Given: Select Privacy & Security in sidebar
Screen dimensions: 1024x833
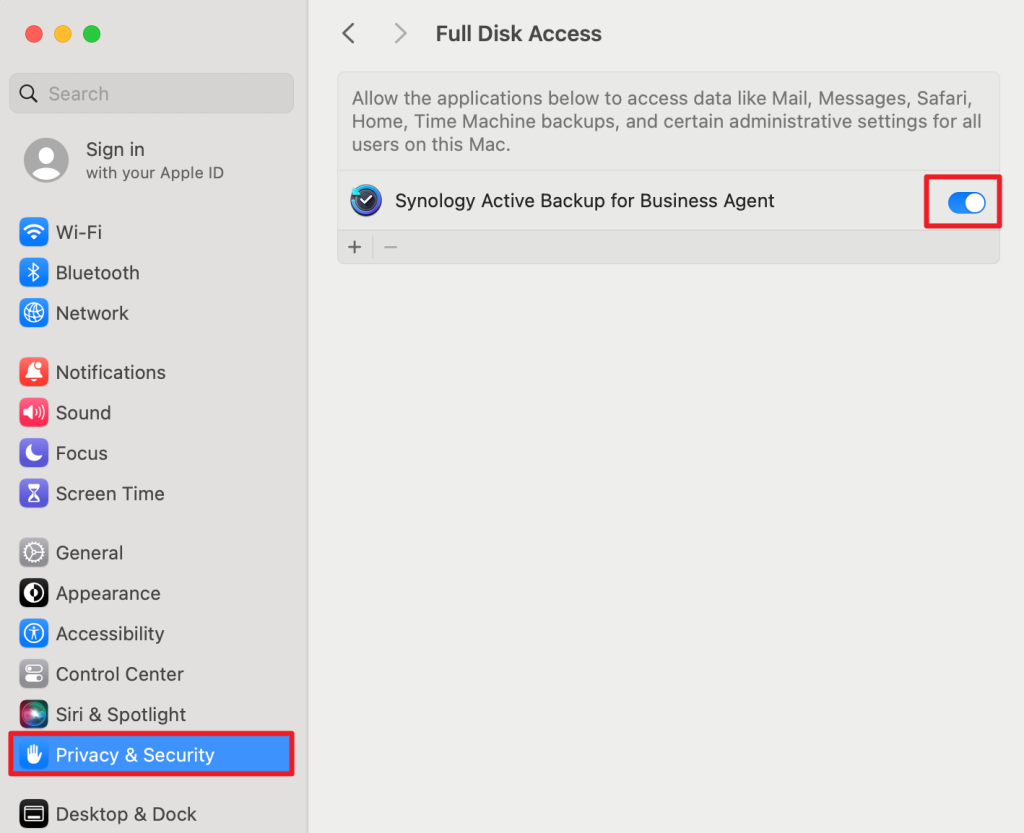Looking at the screenshot, I should click(x=152, y=755).
